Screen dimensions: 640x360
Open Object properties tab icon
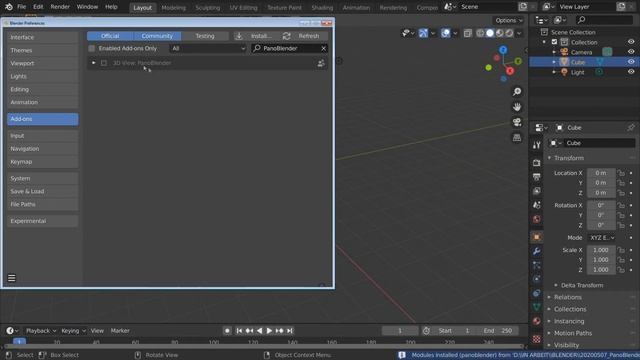click(x=537, y=237)
